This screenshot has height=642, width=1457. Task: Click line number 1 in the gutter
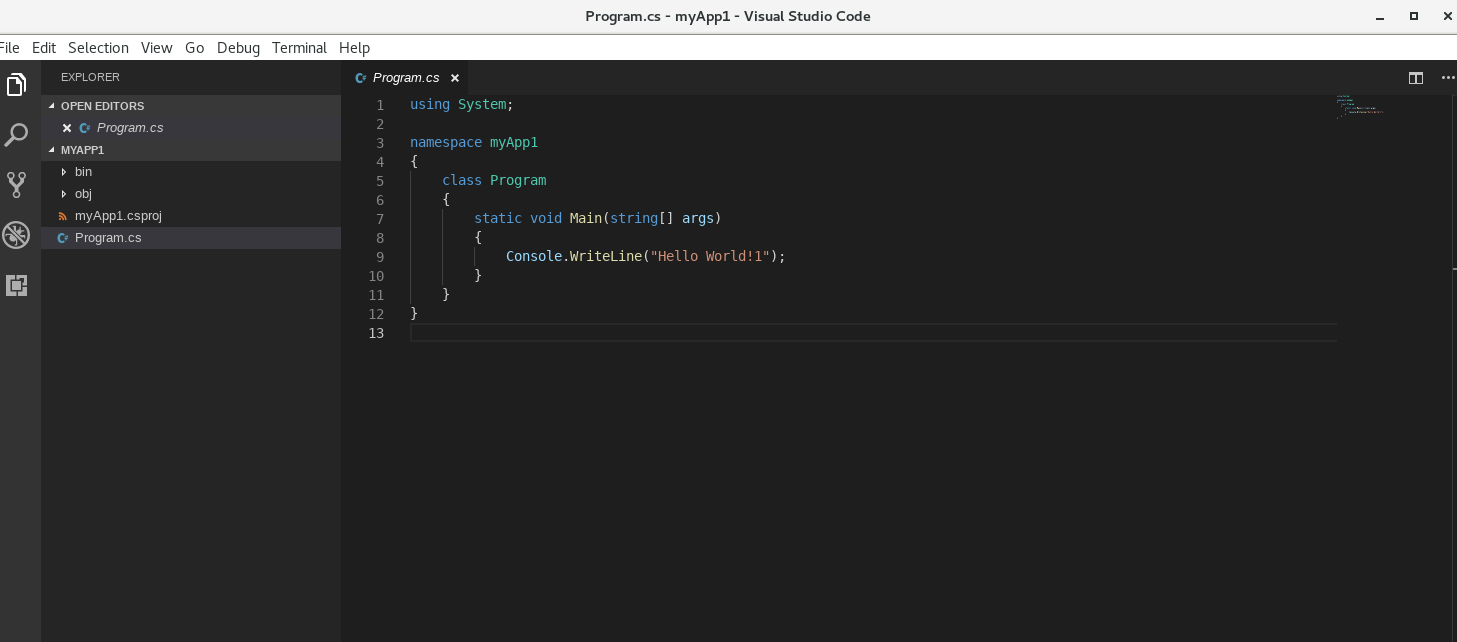[379, 105]
